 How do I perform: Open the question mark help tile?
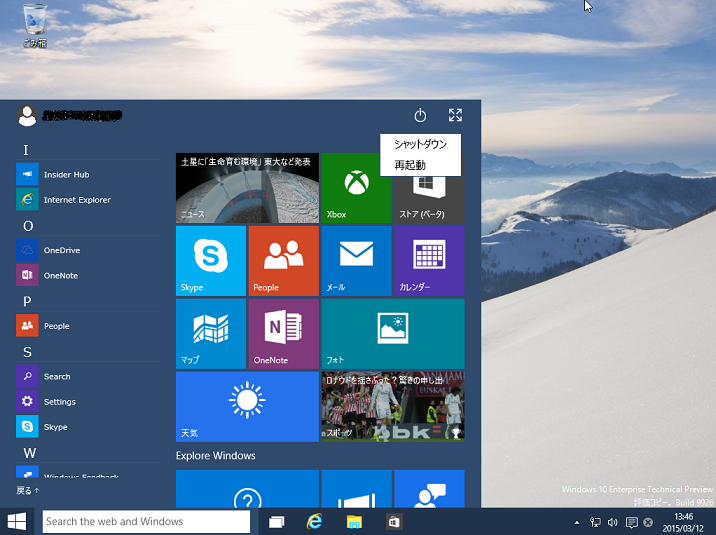click(x=247, y=488)
